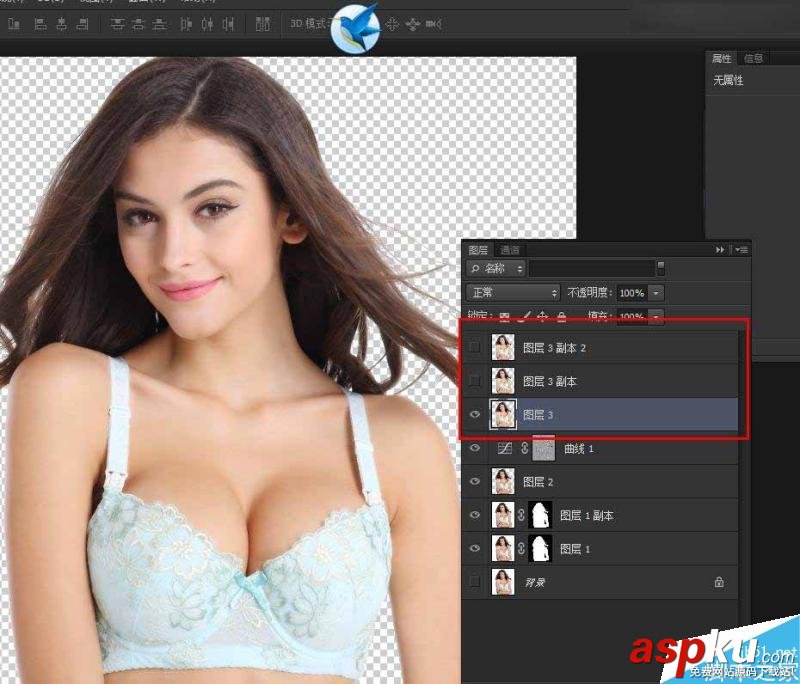The height and width of the screenshot is (684, 800).
Task: Show the 背景 layer
Action: coord(474,581)
